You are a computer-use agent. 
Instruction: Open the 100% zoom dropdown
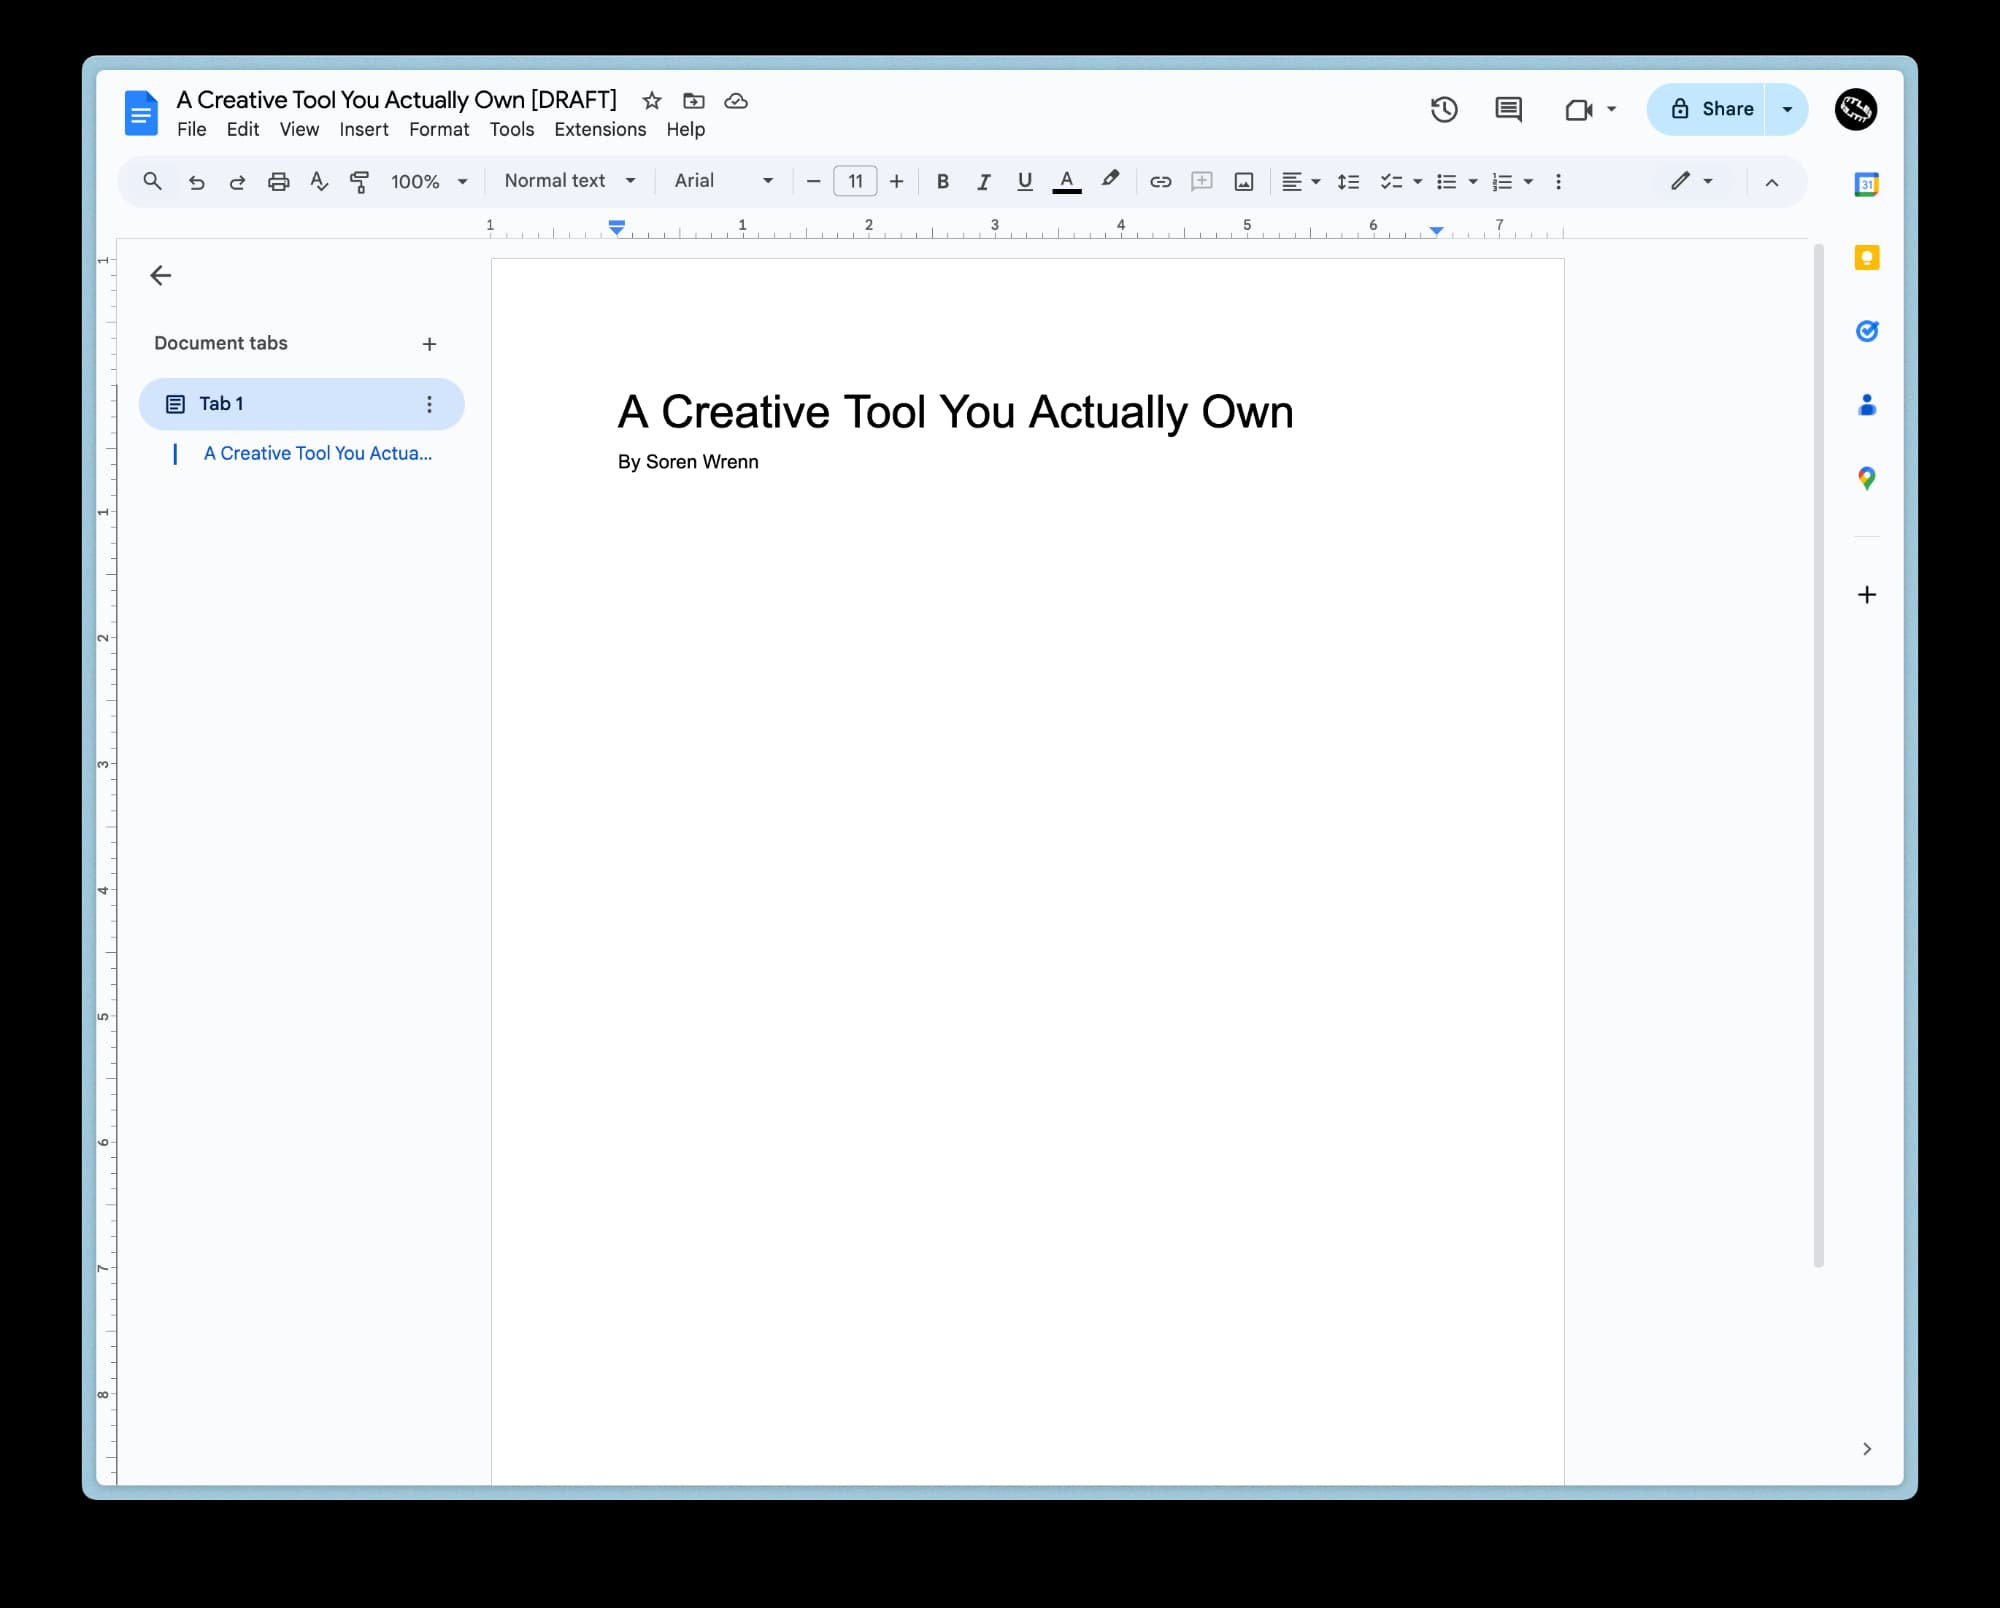[x=429, y=181]
